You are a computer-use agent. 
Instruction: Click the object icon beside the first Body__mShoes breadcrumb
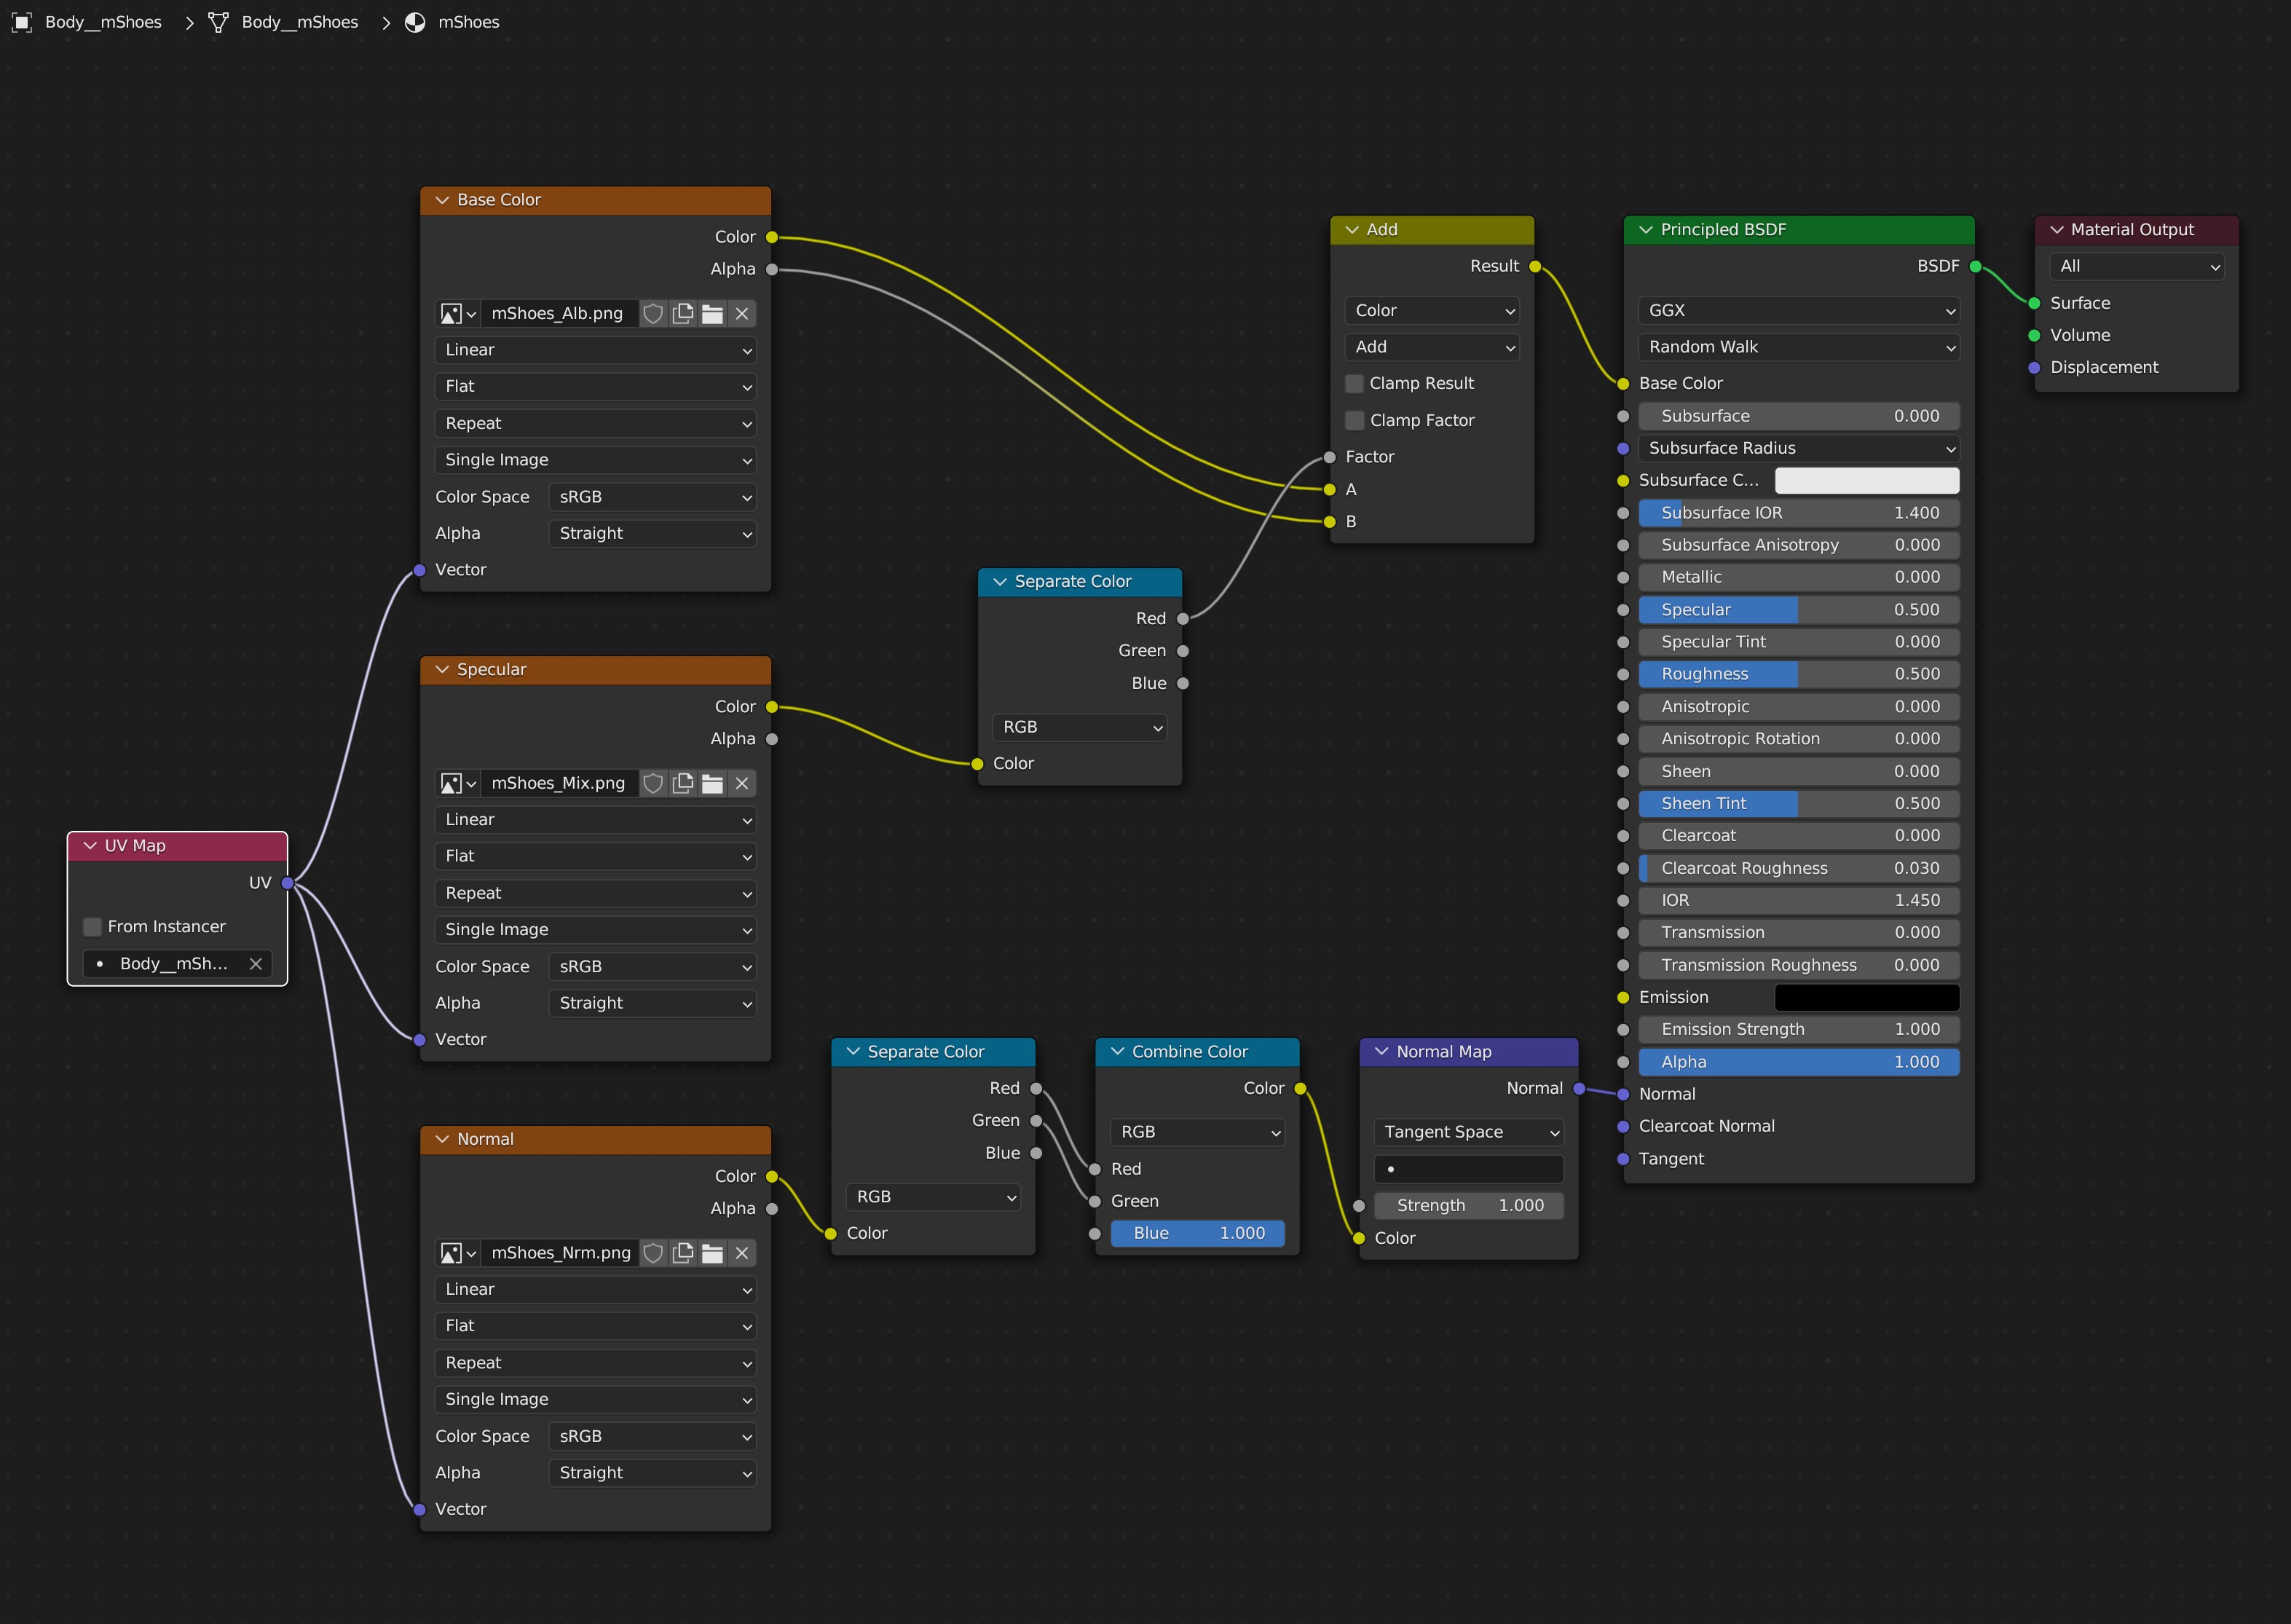[21, 22]
